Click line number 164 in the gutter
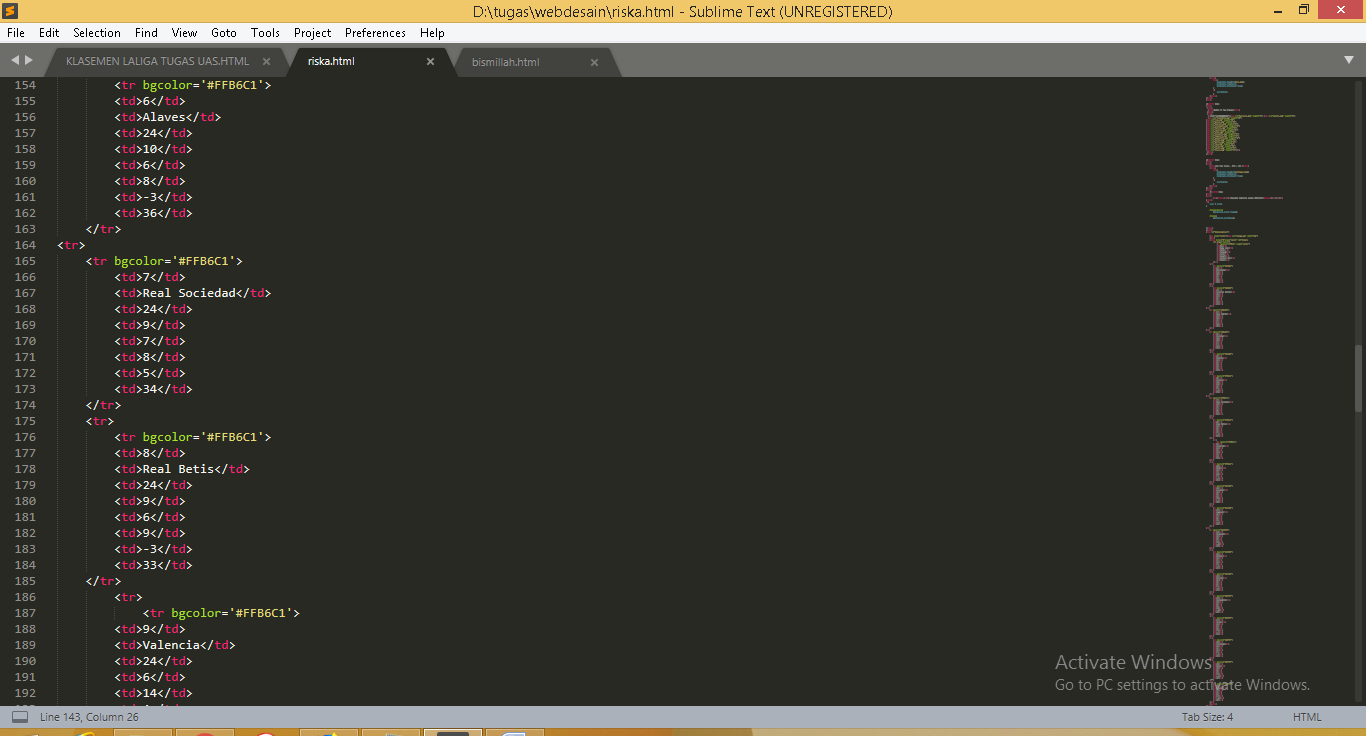 (24, 245)
